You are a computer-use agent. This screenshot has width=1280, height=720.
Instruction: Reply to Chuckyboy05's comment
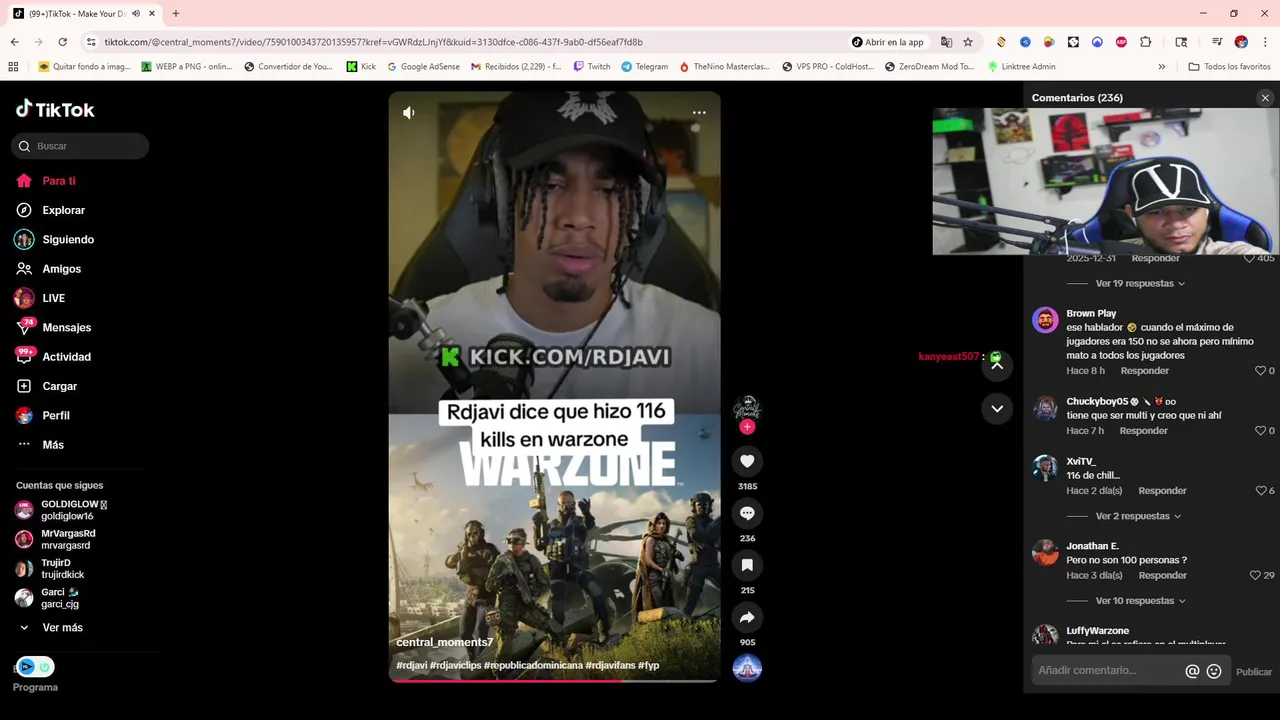click(x=1143, y=431)
